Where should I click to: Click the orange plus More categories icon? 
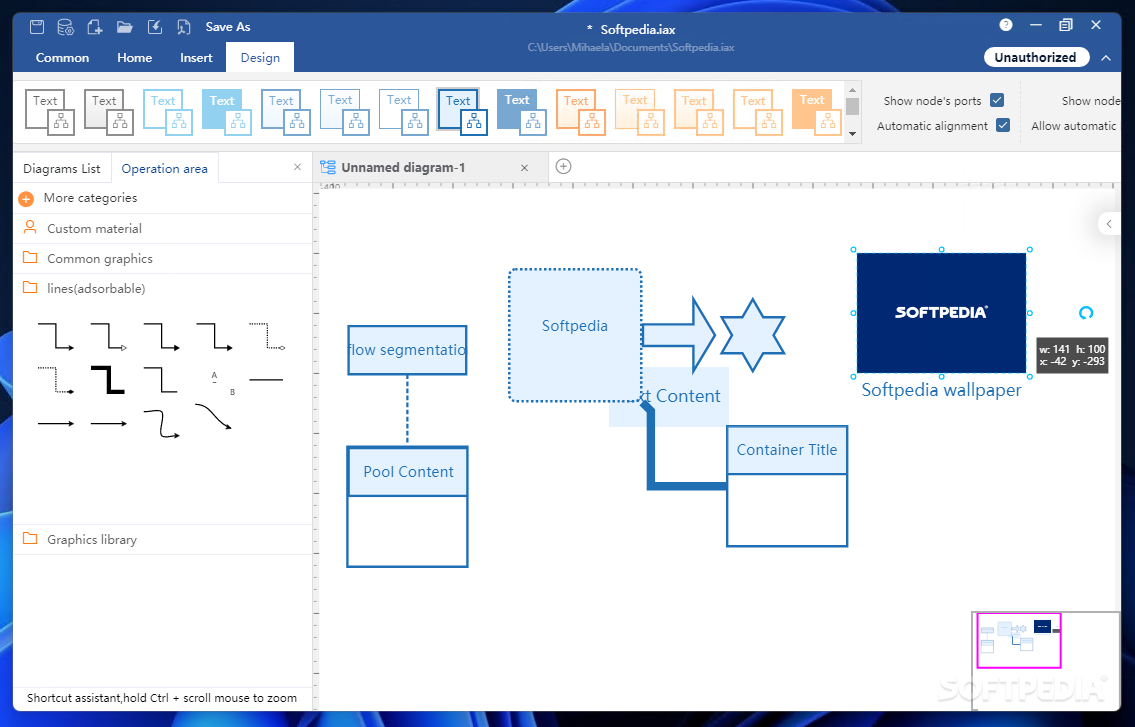pyautogui.click(x=26, y=198)
